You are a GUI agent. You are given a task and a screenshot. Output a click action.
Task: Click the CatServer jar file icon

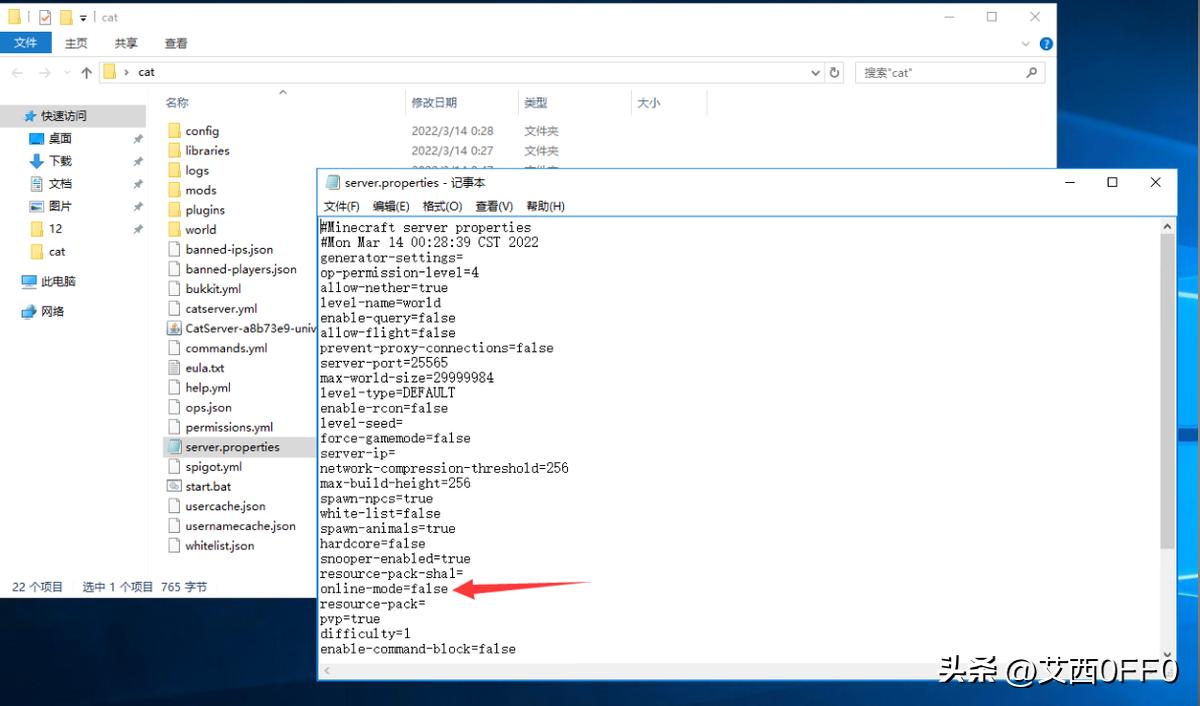click(174, 328)
